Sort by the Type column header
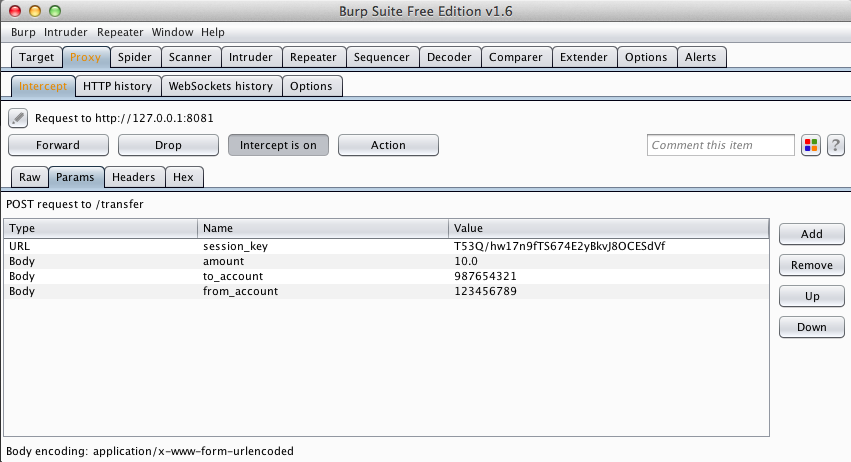 [100, 228]
